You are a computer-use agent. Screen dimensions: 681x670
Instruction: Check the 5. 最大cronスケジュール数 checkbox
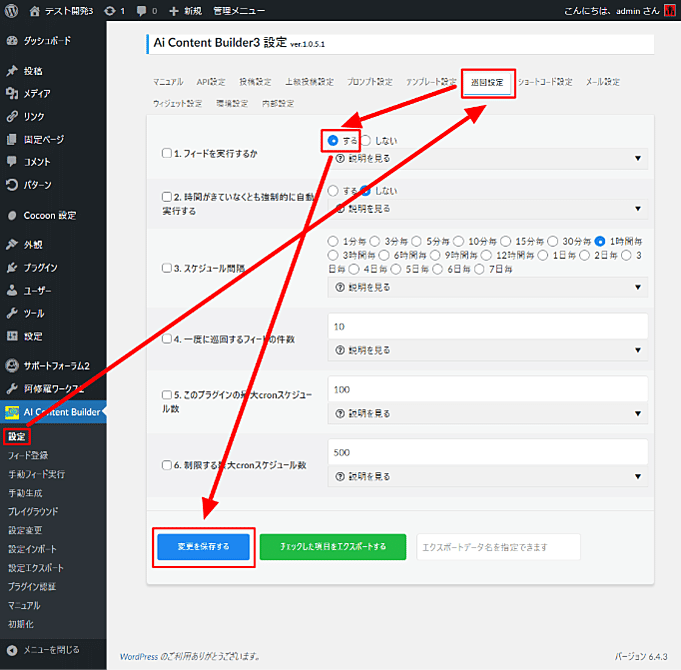pyautogui.click(x=167, y=395)
